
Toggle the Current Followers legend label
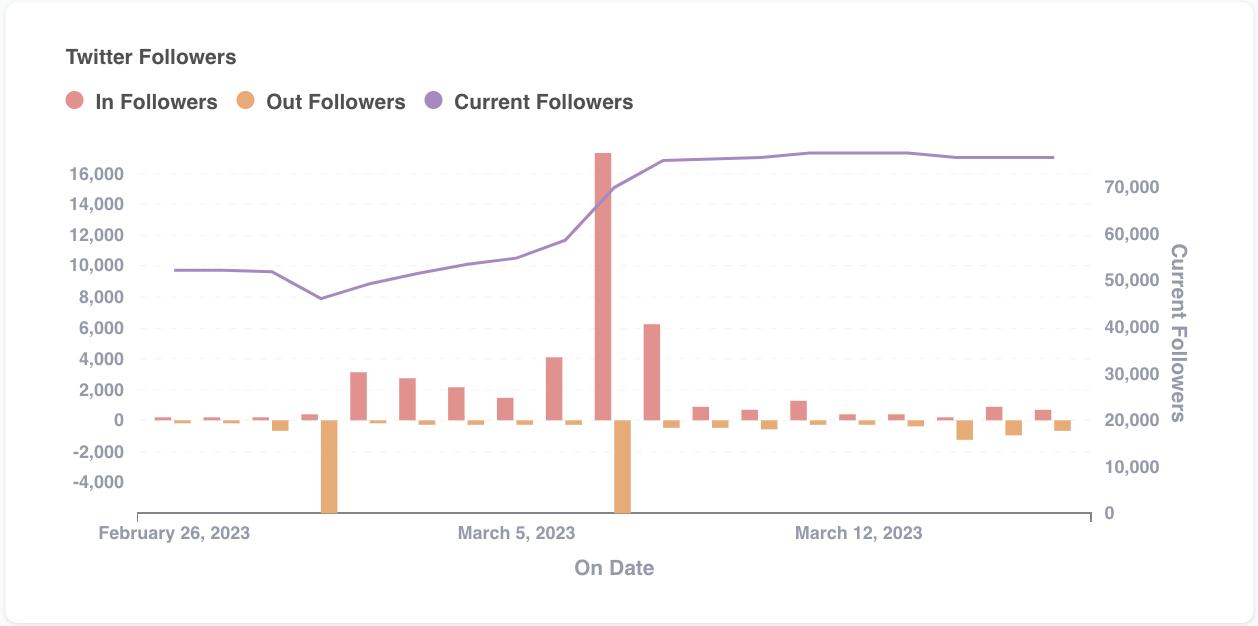tap(543, 102)
